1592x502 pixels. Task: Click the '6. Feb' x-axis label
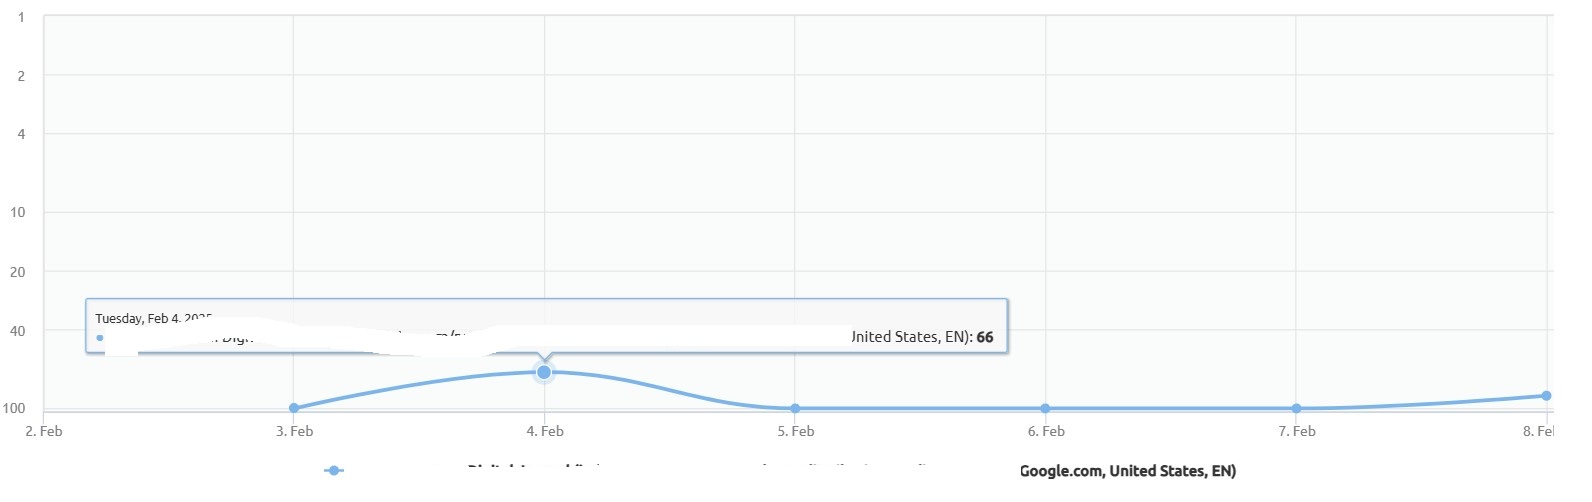click(x=1046, y=431)
